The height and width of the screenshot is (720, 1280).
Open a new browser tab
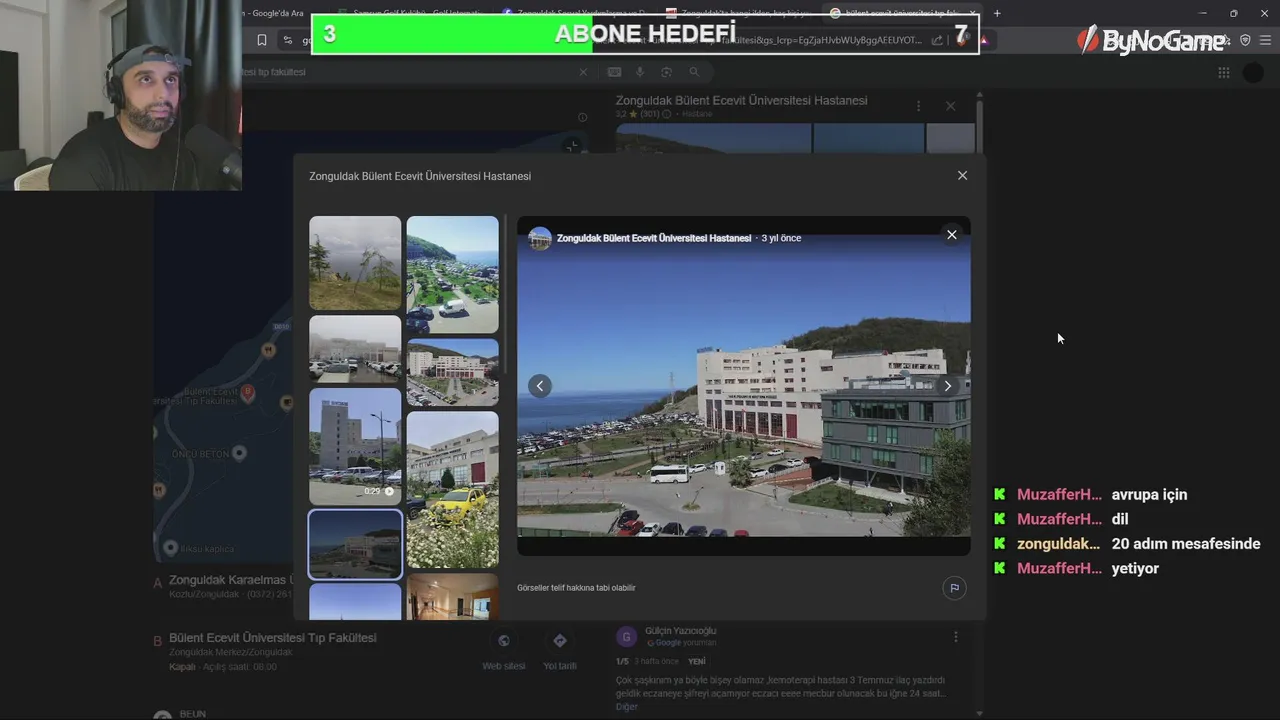pos(997,13)
